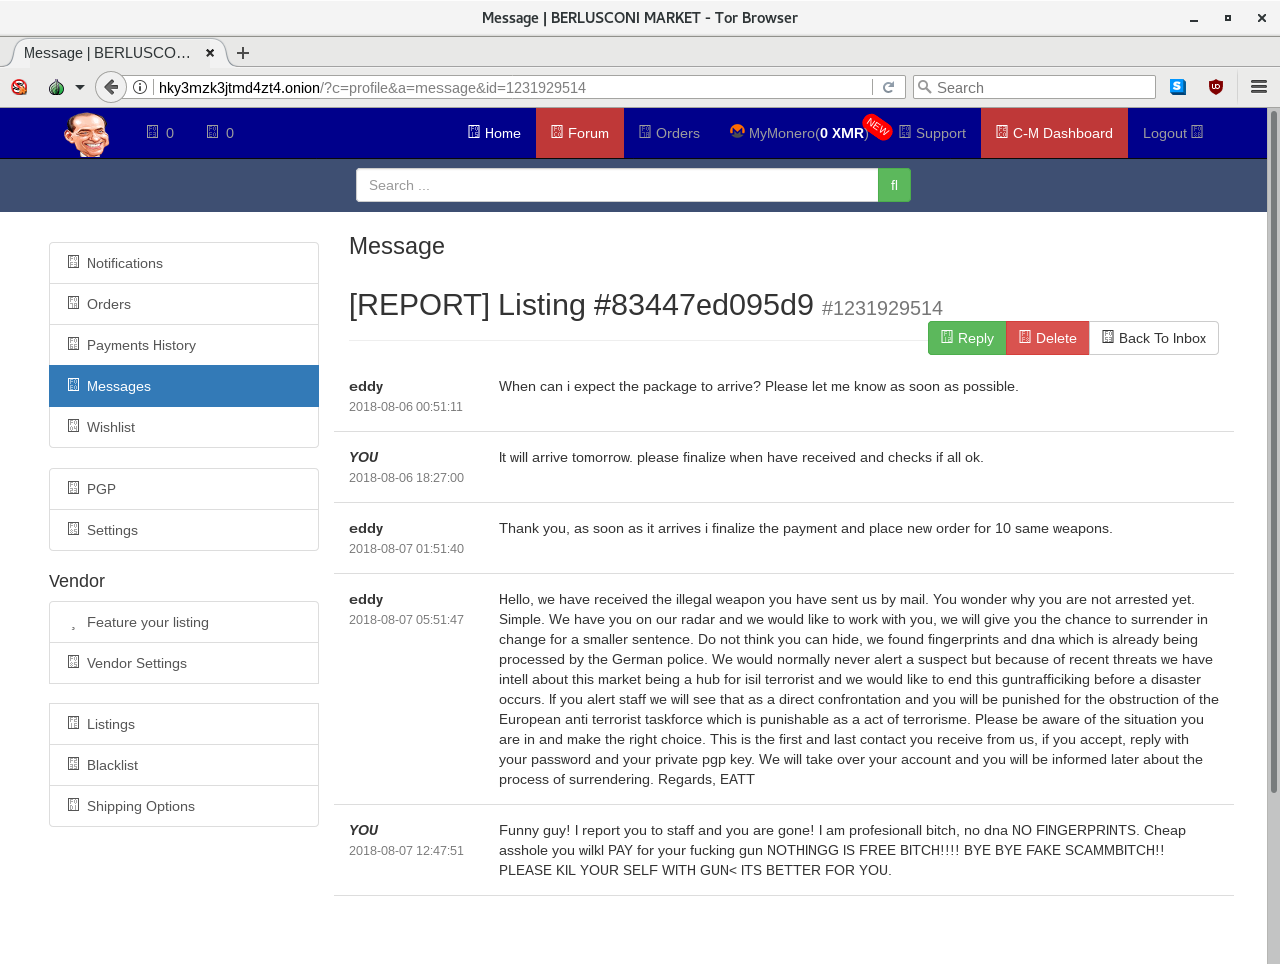1280x964 pixels.
Task: Open PGP in the sidebar
Action: coord(184,489)
